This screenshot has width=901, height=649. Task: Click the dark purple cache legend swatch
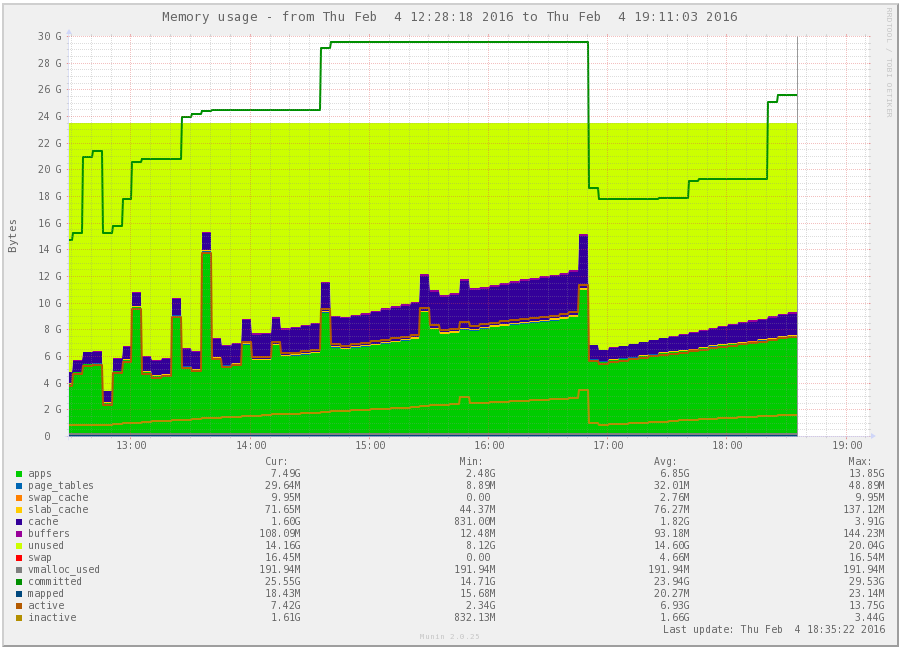coord(19,522)
